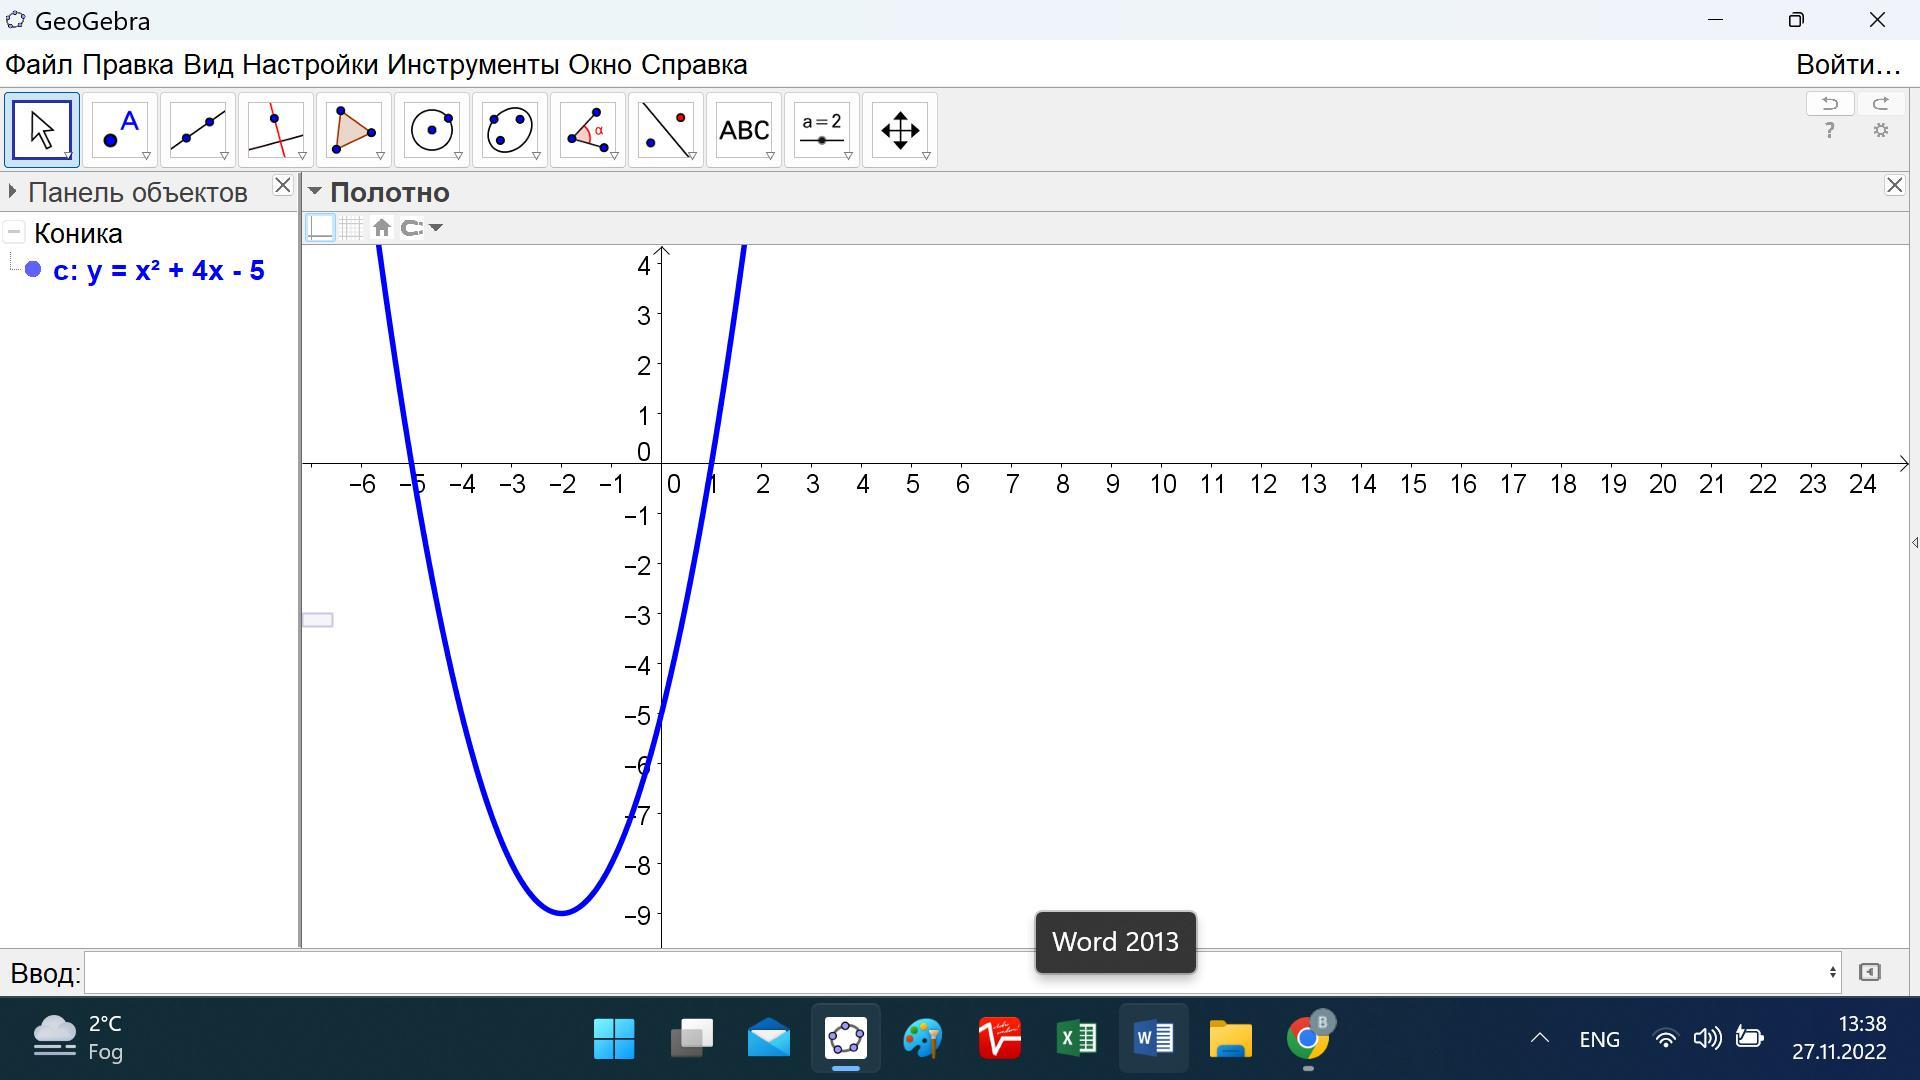This screenshot has height=1080, width=1920.
Task: Open the Настройки menu
Action: (x=310, y=65)
